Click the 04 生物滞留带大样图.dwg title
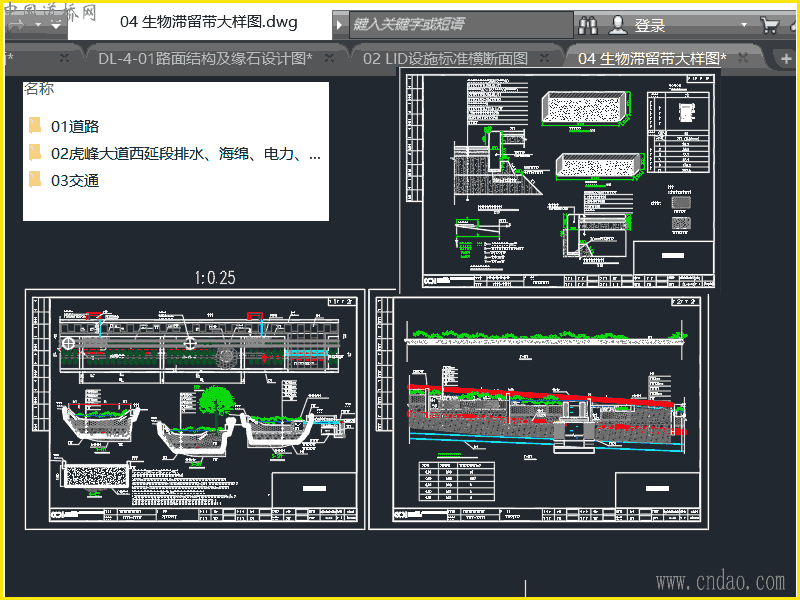Screen dimensions: 800x600 point(208,22)
